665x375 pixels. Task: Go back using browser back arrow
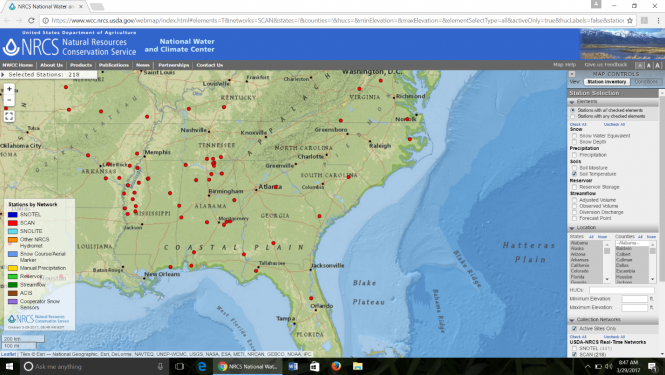(x=7, y=20)
